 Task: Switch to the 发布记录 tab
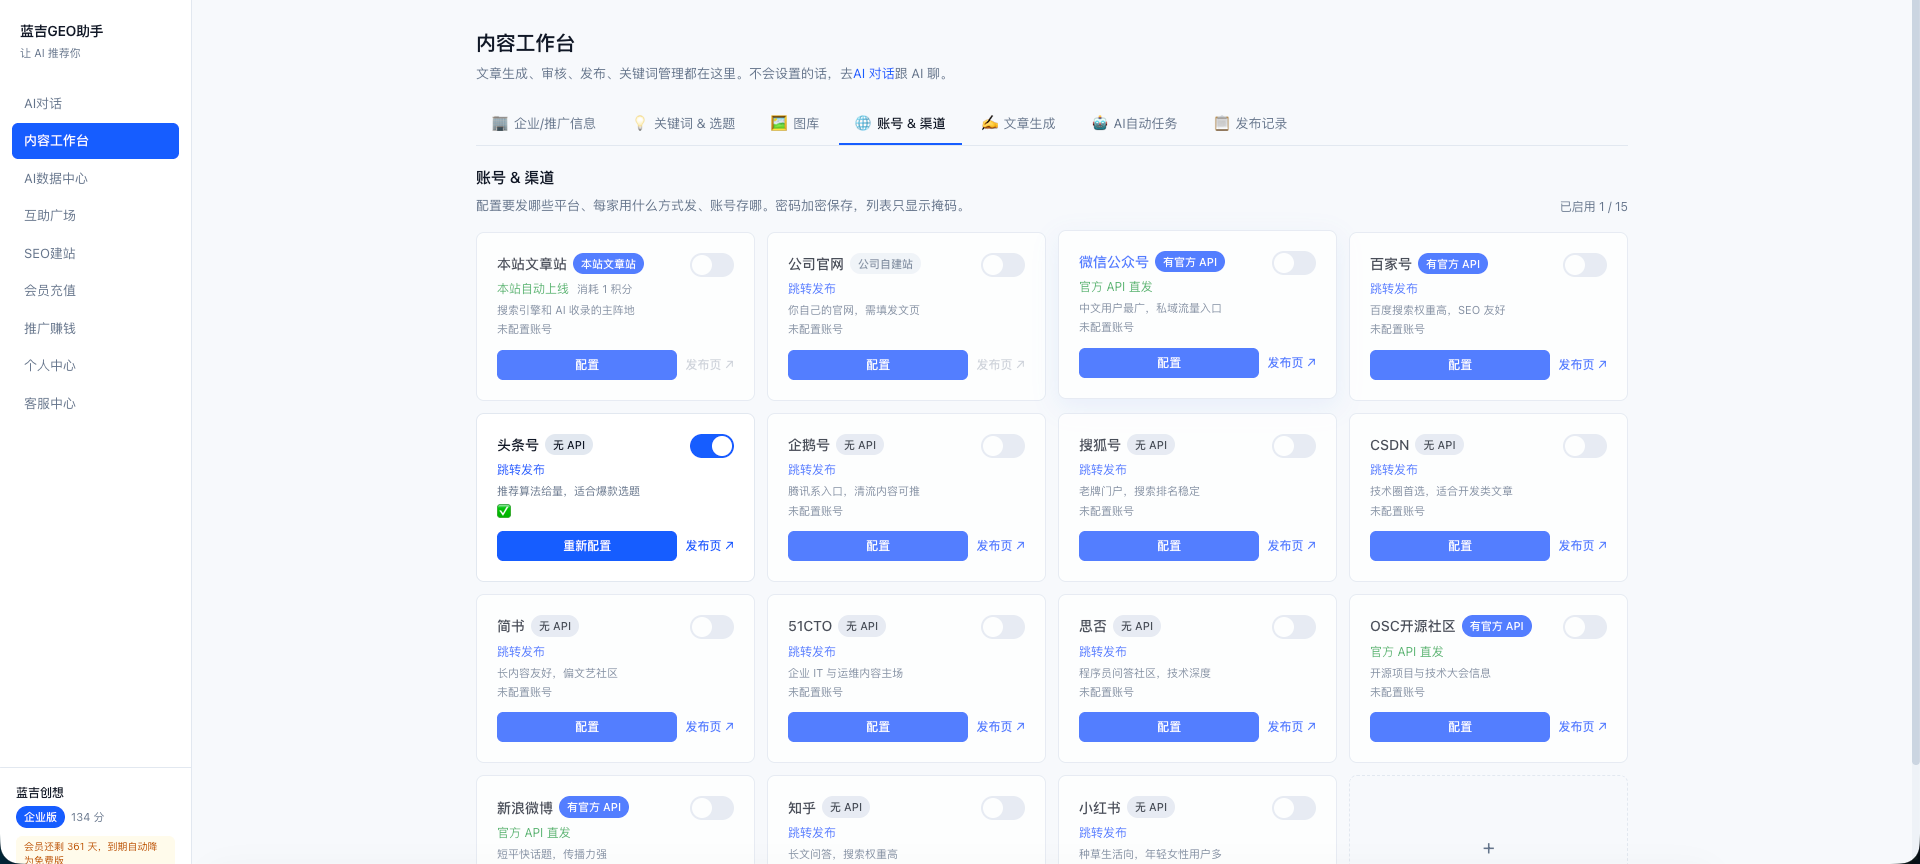(x=1250, y=123)
